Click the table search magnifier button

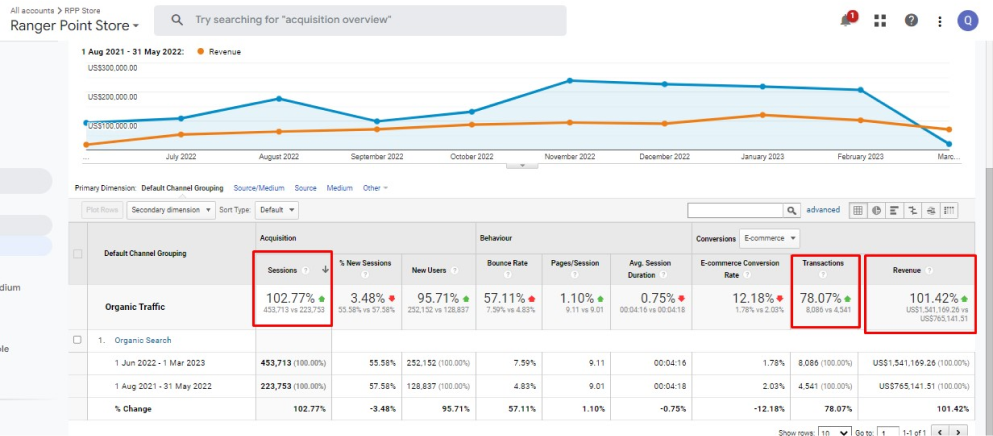coord(792,210)
